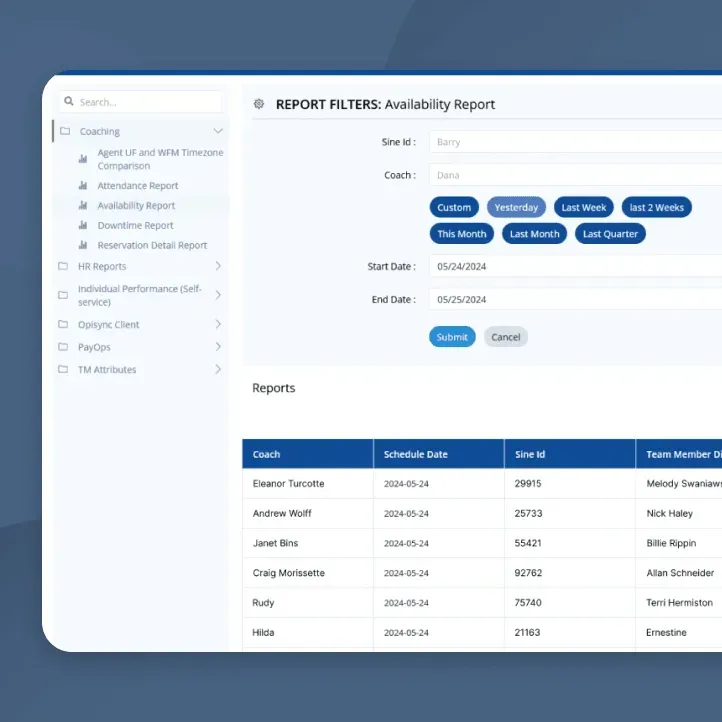Click the search magnifier icon
722x722 pixels.
tap(69, 101)
